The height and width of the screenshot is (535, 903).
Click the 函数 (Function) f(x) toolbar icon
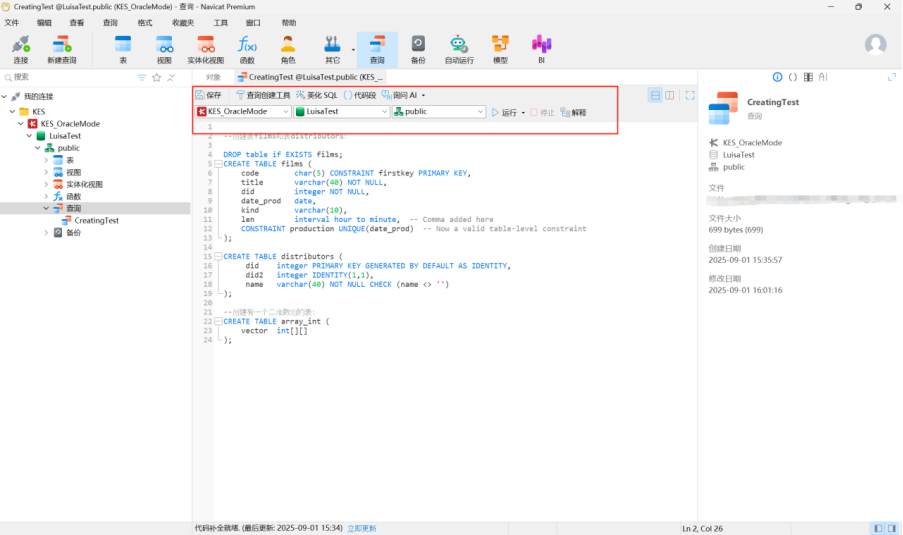coord(247,48)
